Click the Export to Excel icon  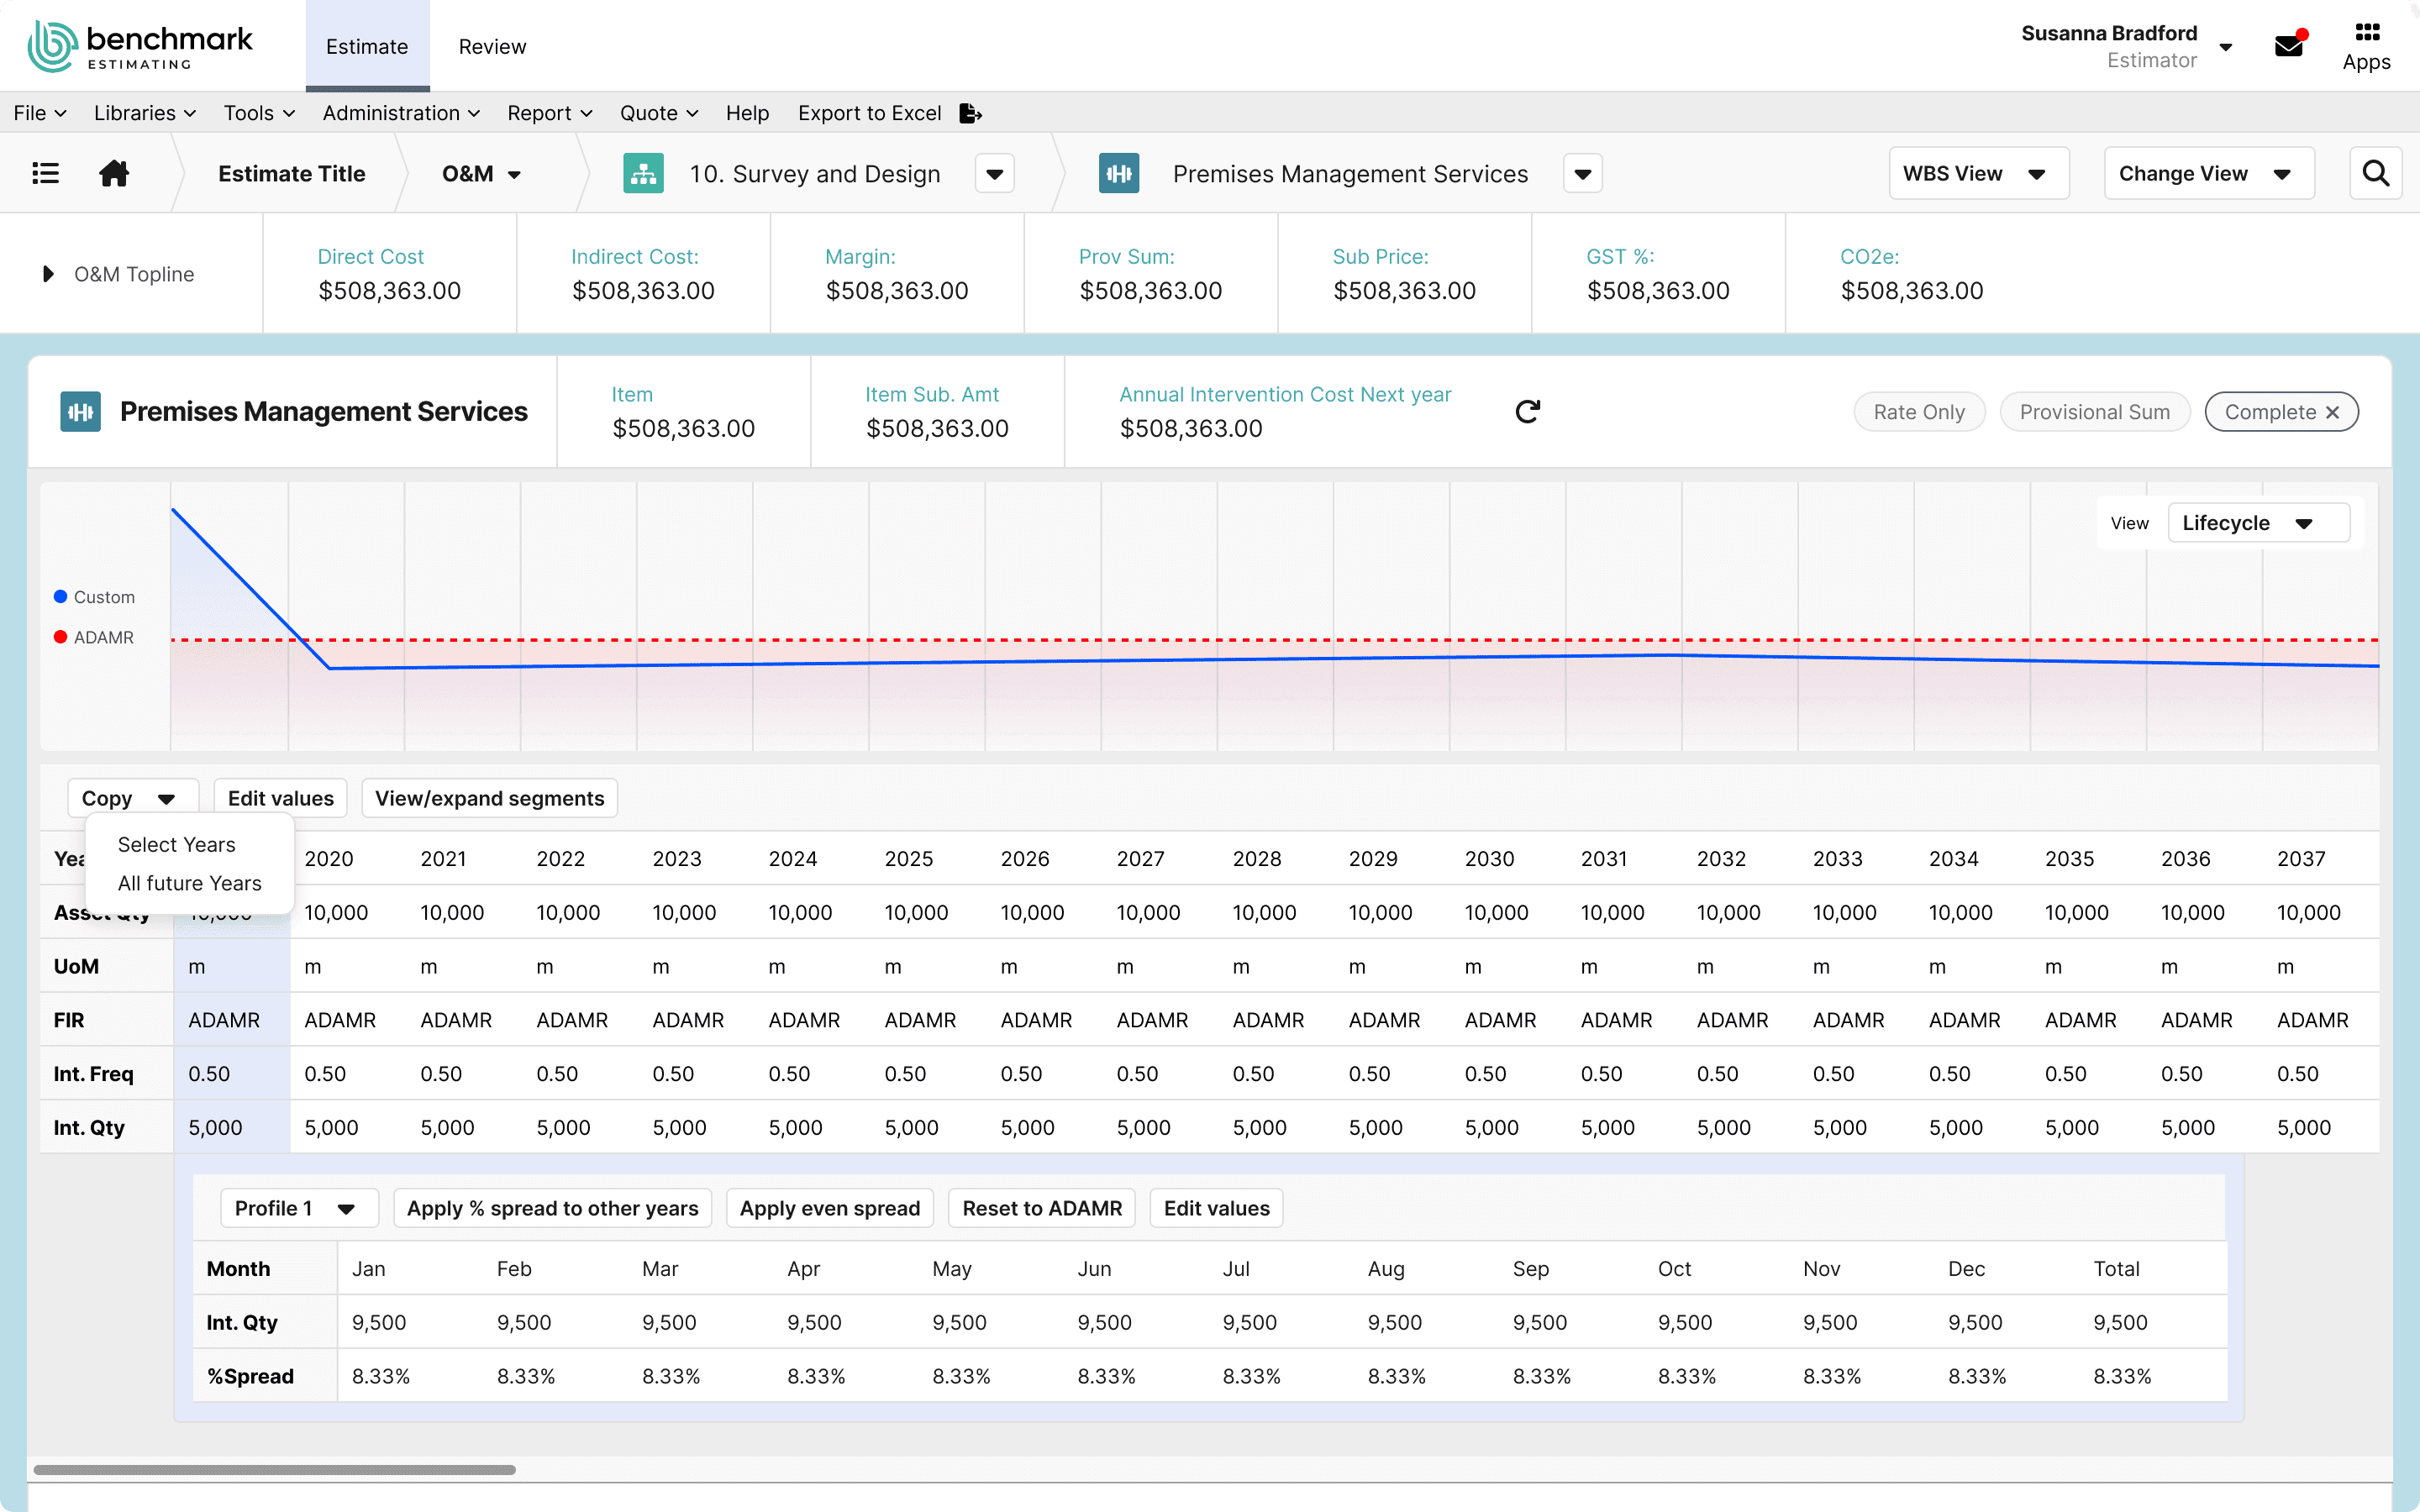pyautogui.click(x=970, y=113)
